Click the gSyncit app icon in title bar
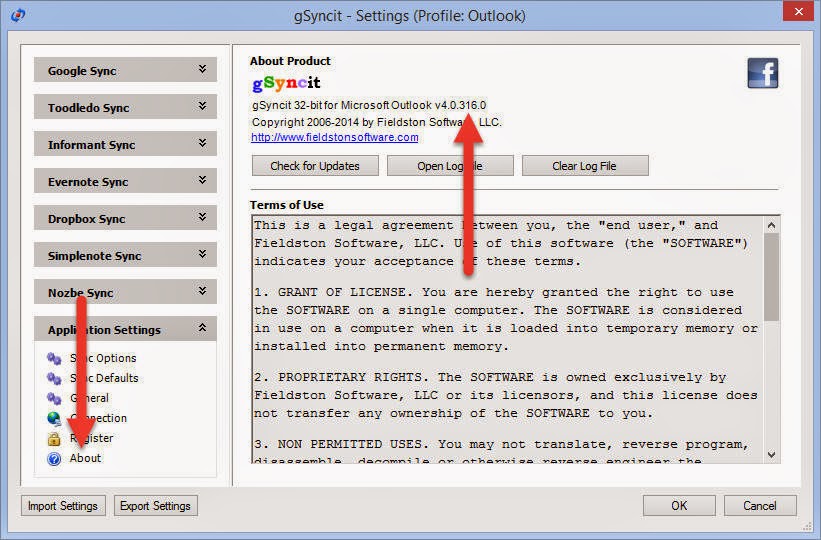This screenshot has height=540, width=821. tap(18, 15)
